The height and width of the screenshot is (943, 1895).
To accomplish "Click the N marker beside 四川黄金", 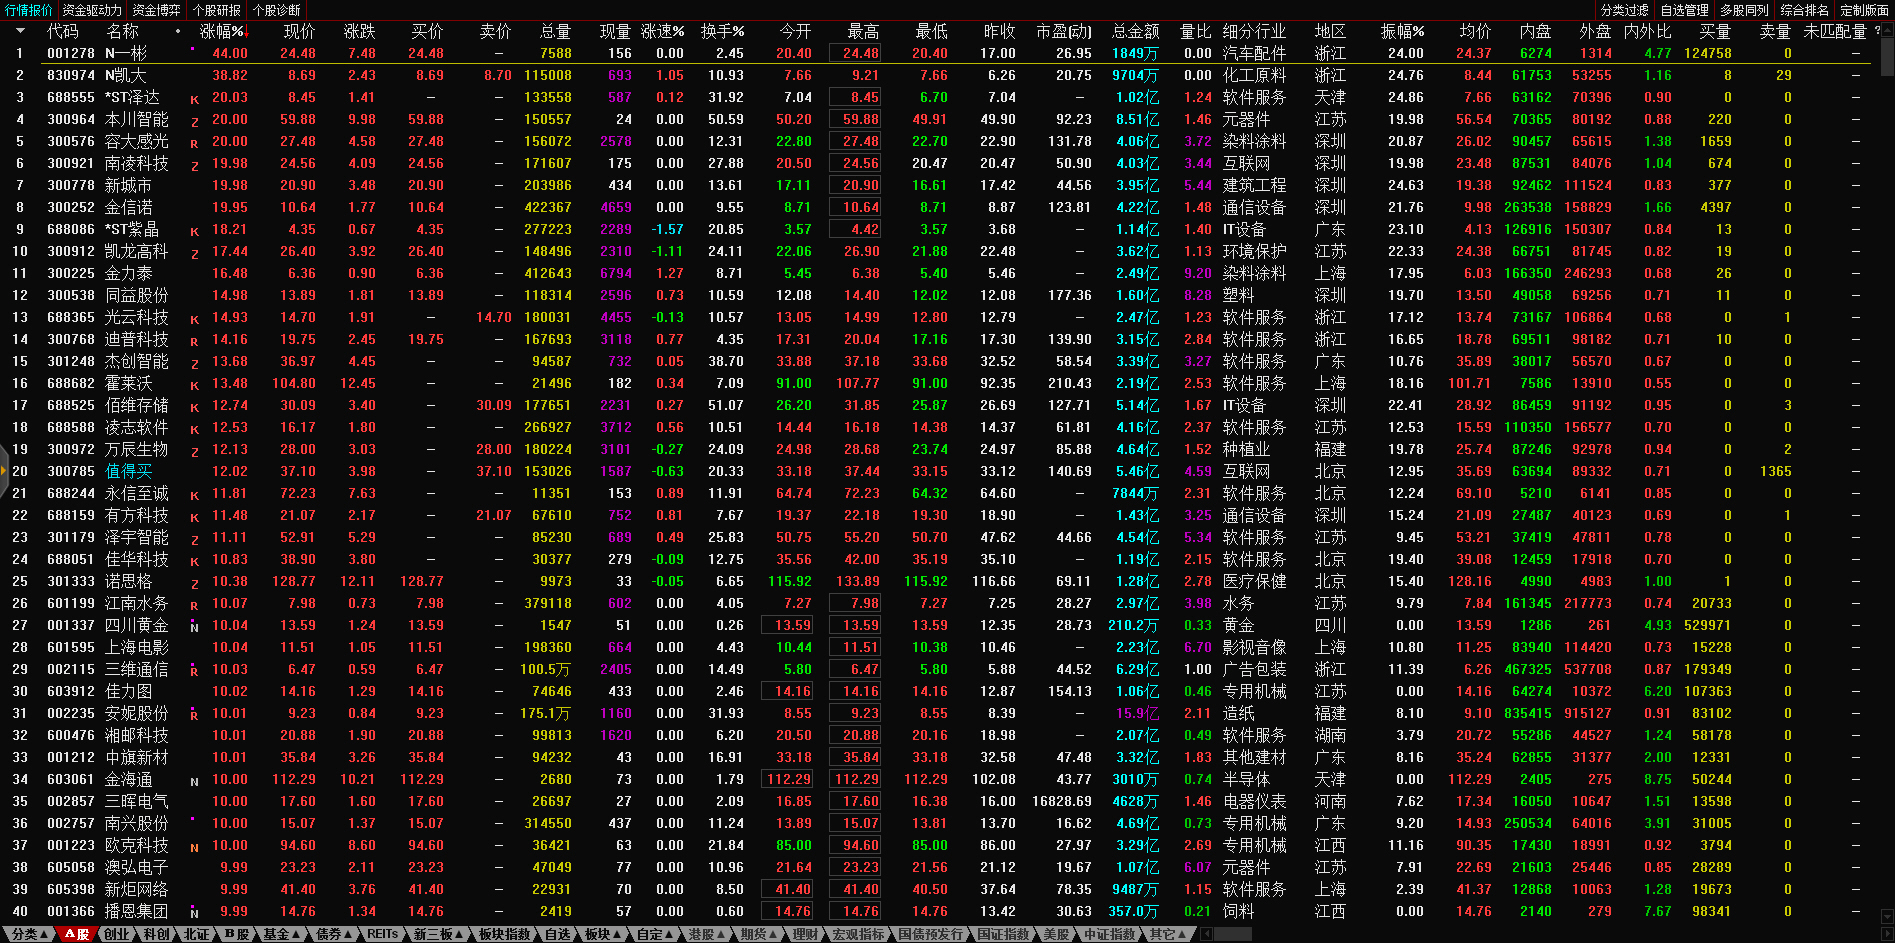I will click(194, 627).
